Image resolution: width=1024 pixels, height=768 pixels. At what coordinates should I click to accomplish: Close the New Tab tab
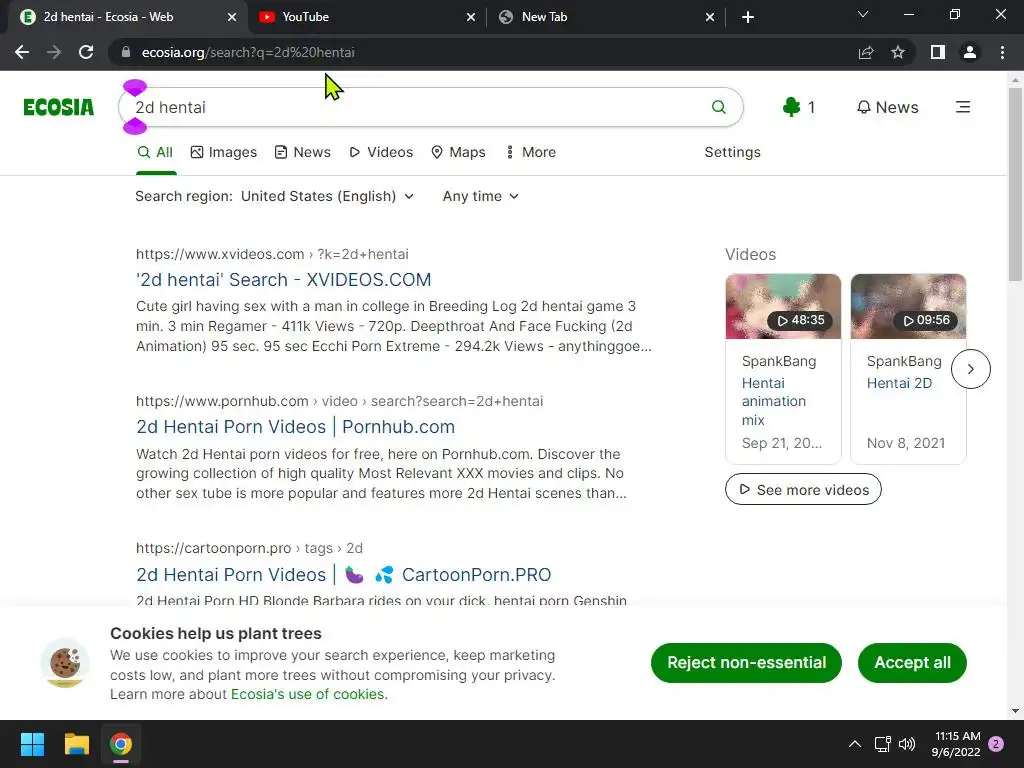point(710,17)
